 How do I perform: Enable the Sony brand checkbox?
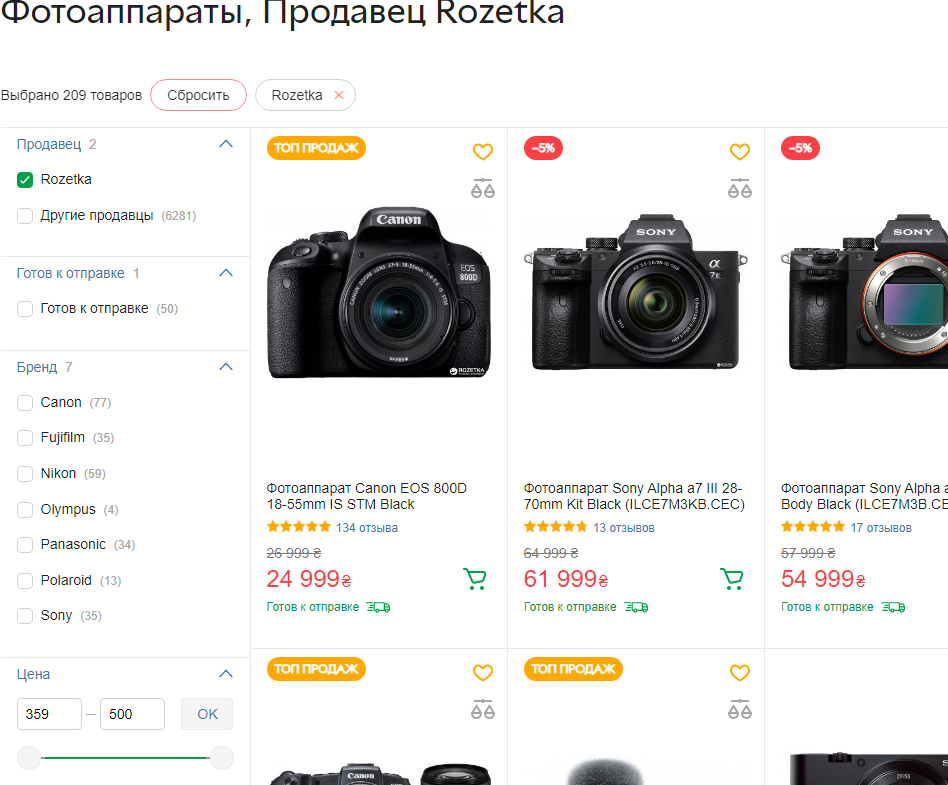[x=26, y=616]
